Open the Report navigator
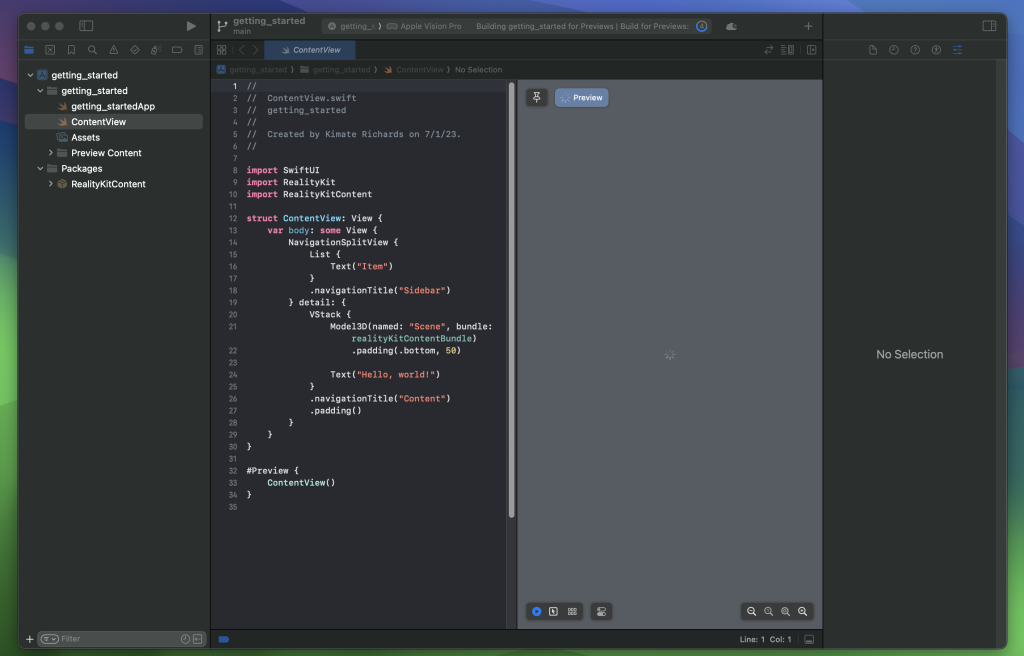Viewport: 1024px width, 656px height. 198,50
